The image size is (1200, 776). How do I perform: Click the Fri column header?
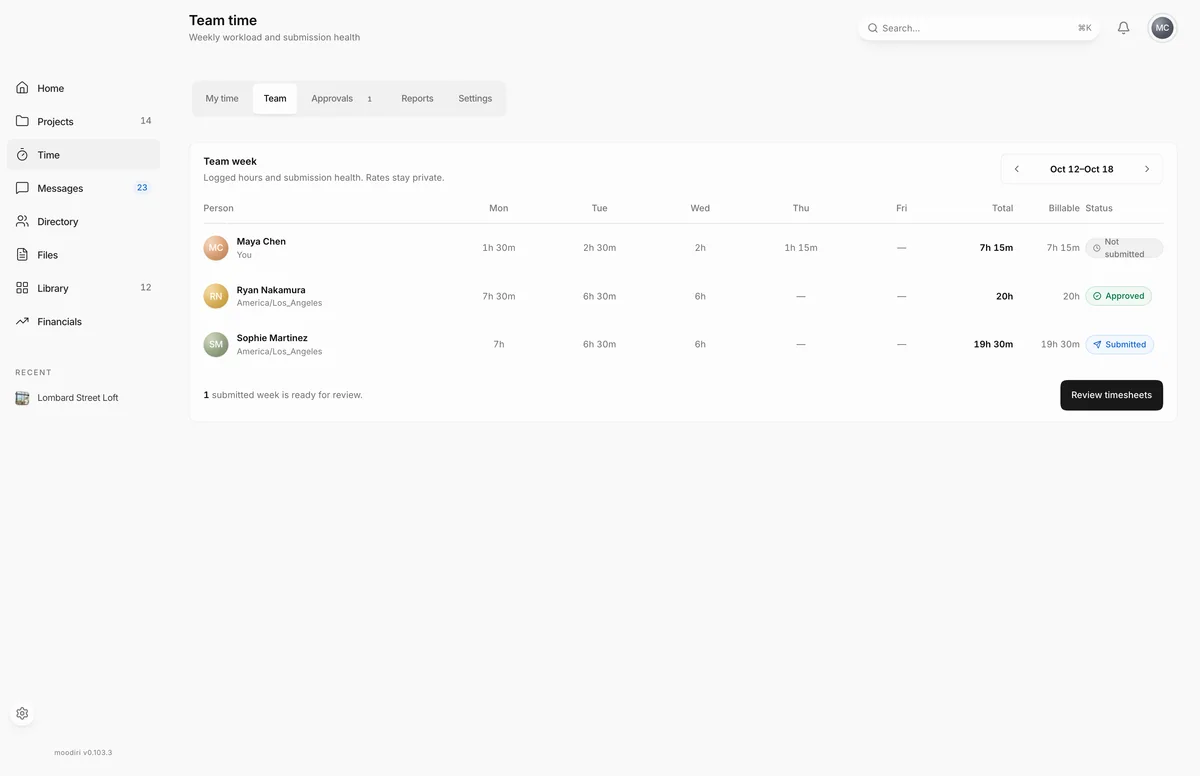click(901, 208)
